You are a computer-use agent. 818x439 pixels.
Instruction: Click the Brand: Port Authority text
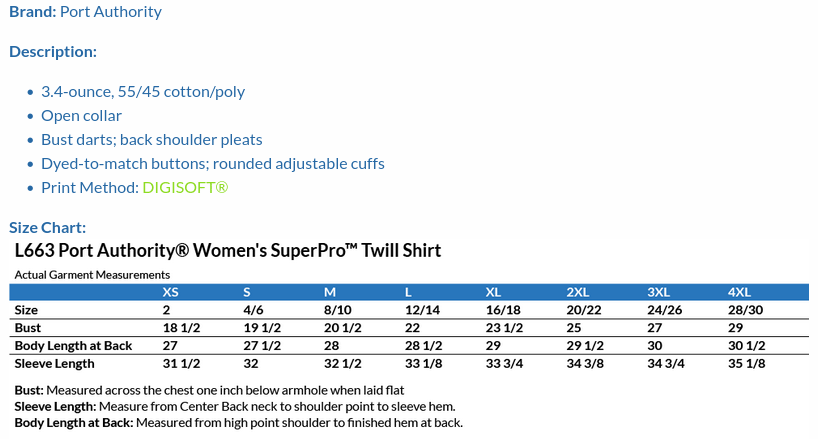point(85,12)
